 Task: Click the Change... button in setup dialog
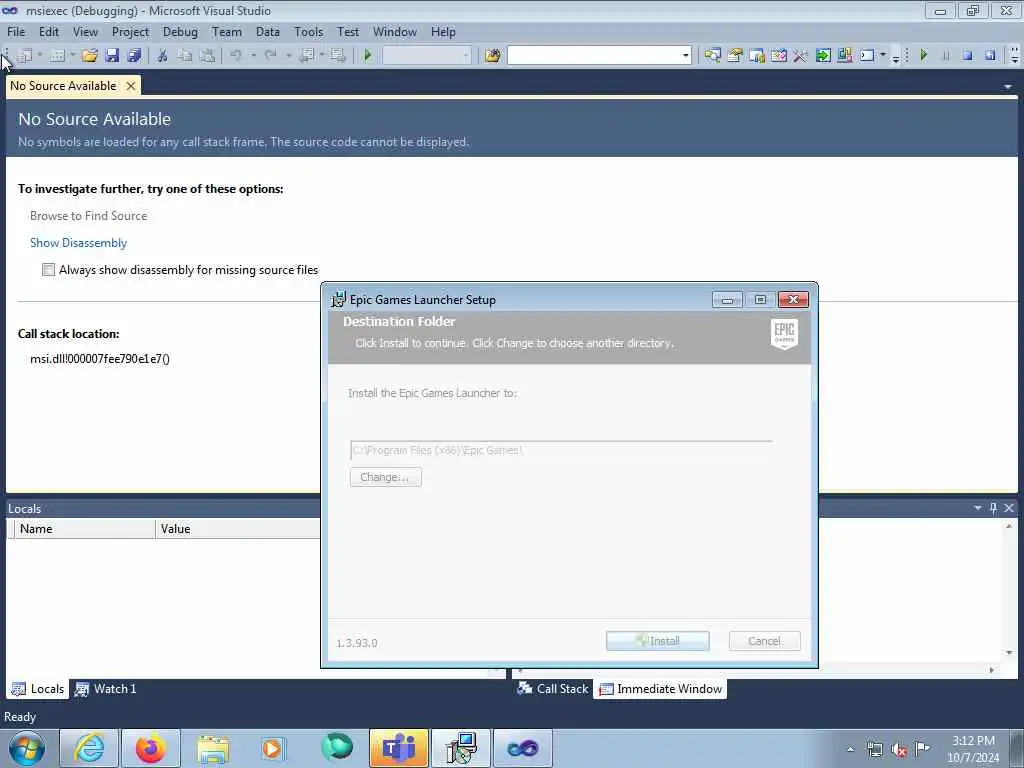click(x=385, y=477)
